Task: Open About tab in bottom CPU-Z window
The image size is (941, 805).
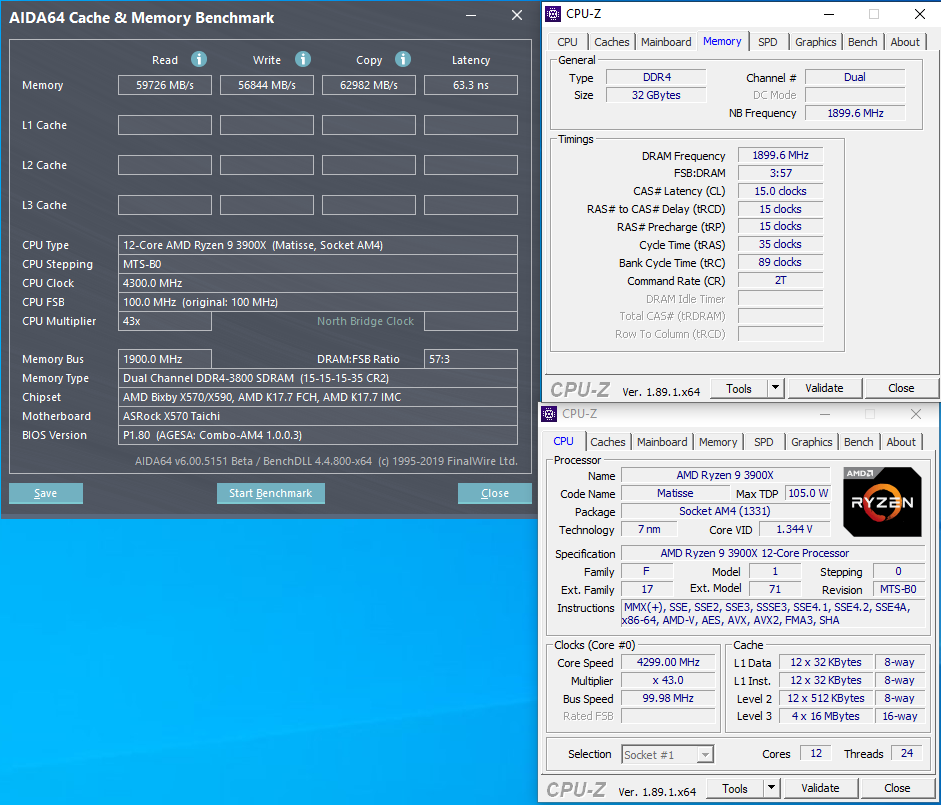Action: (901, 442)
